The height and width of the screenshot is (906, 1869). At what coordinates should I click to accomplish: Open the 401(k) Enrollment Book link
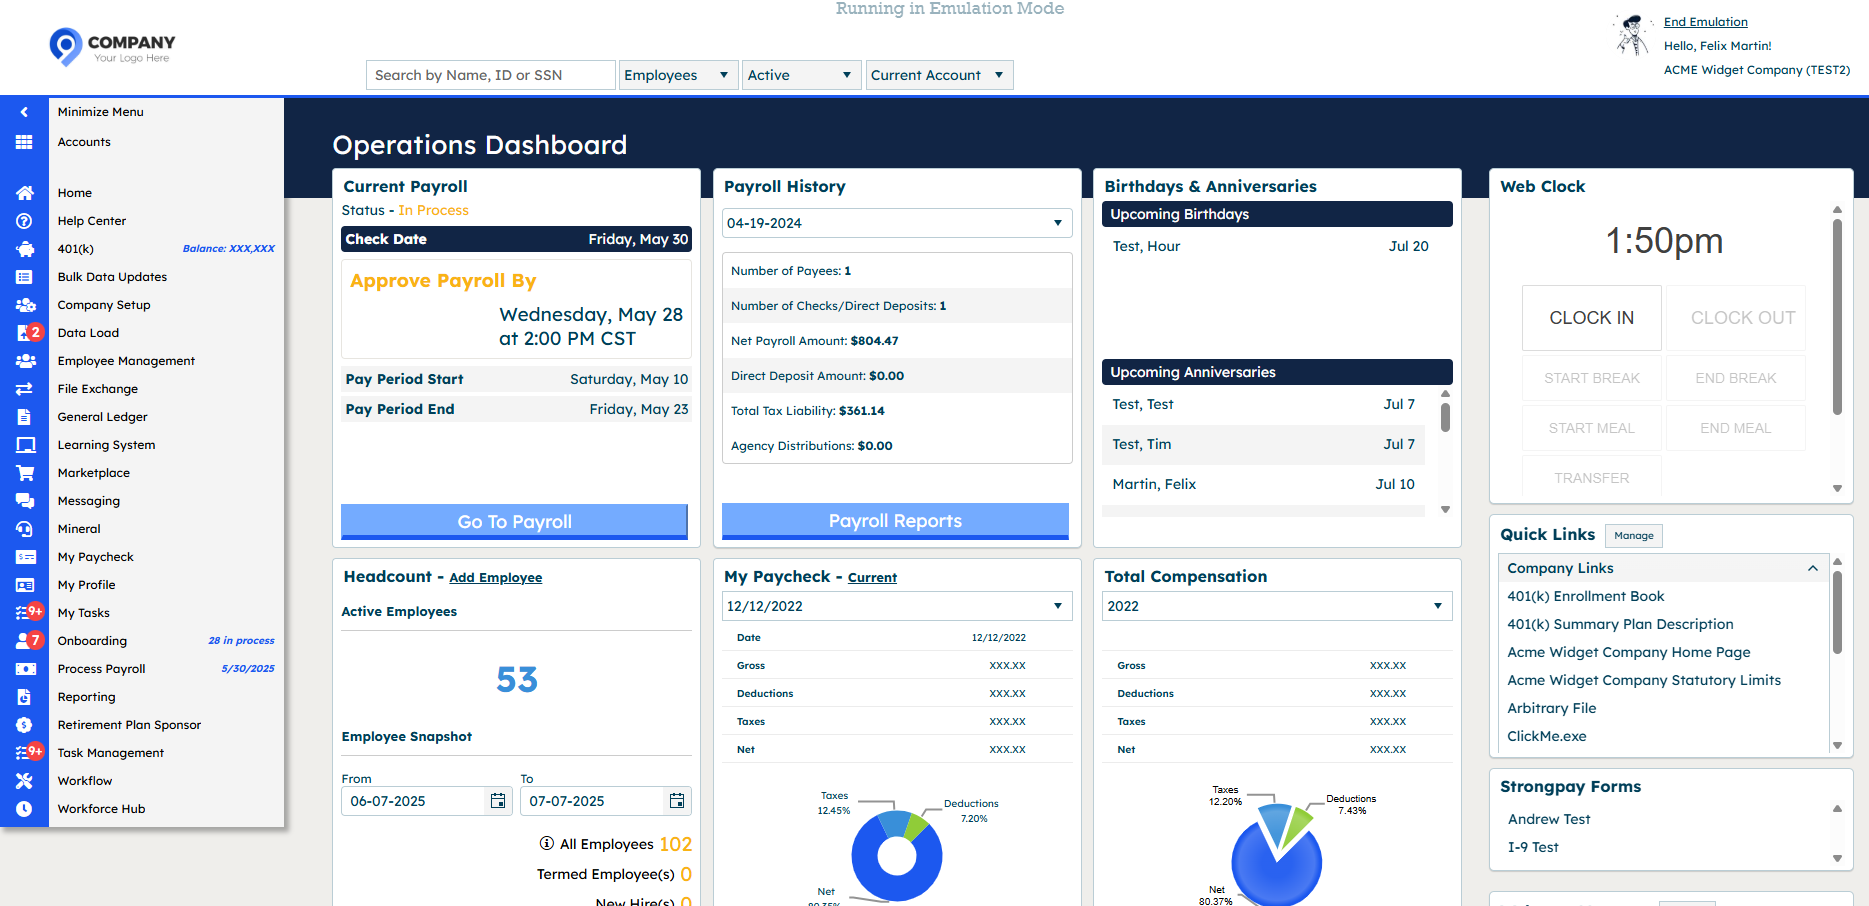[1586, 596]
